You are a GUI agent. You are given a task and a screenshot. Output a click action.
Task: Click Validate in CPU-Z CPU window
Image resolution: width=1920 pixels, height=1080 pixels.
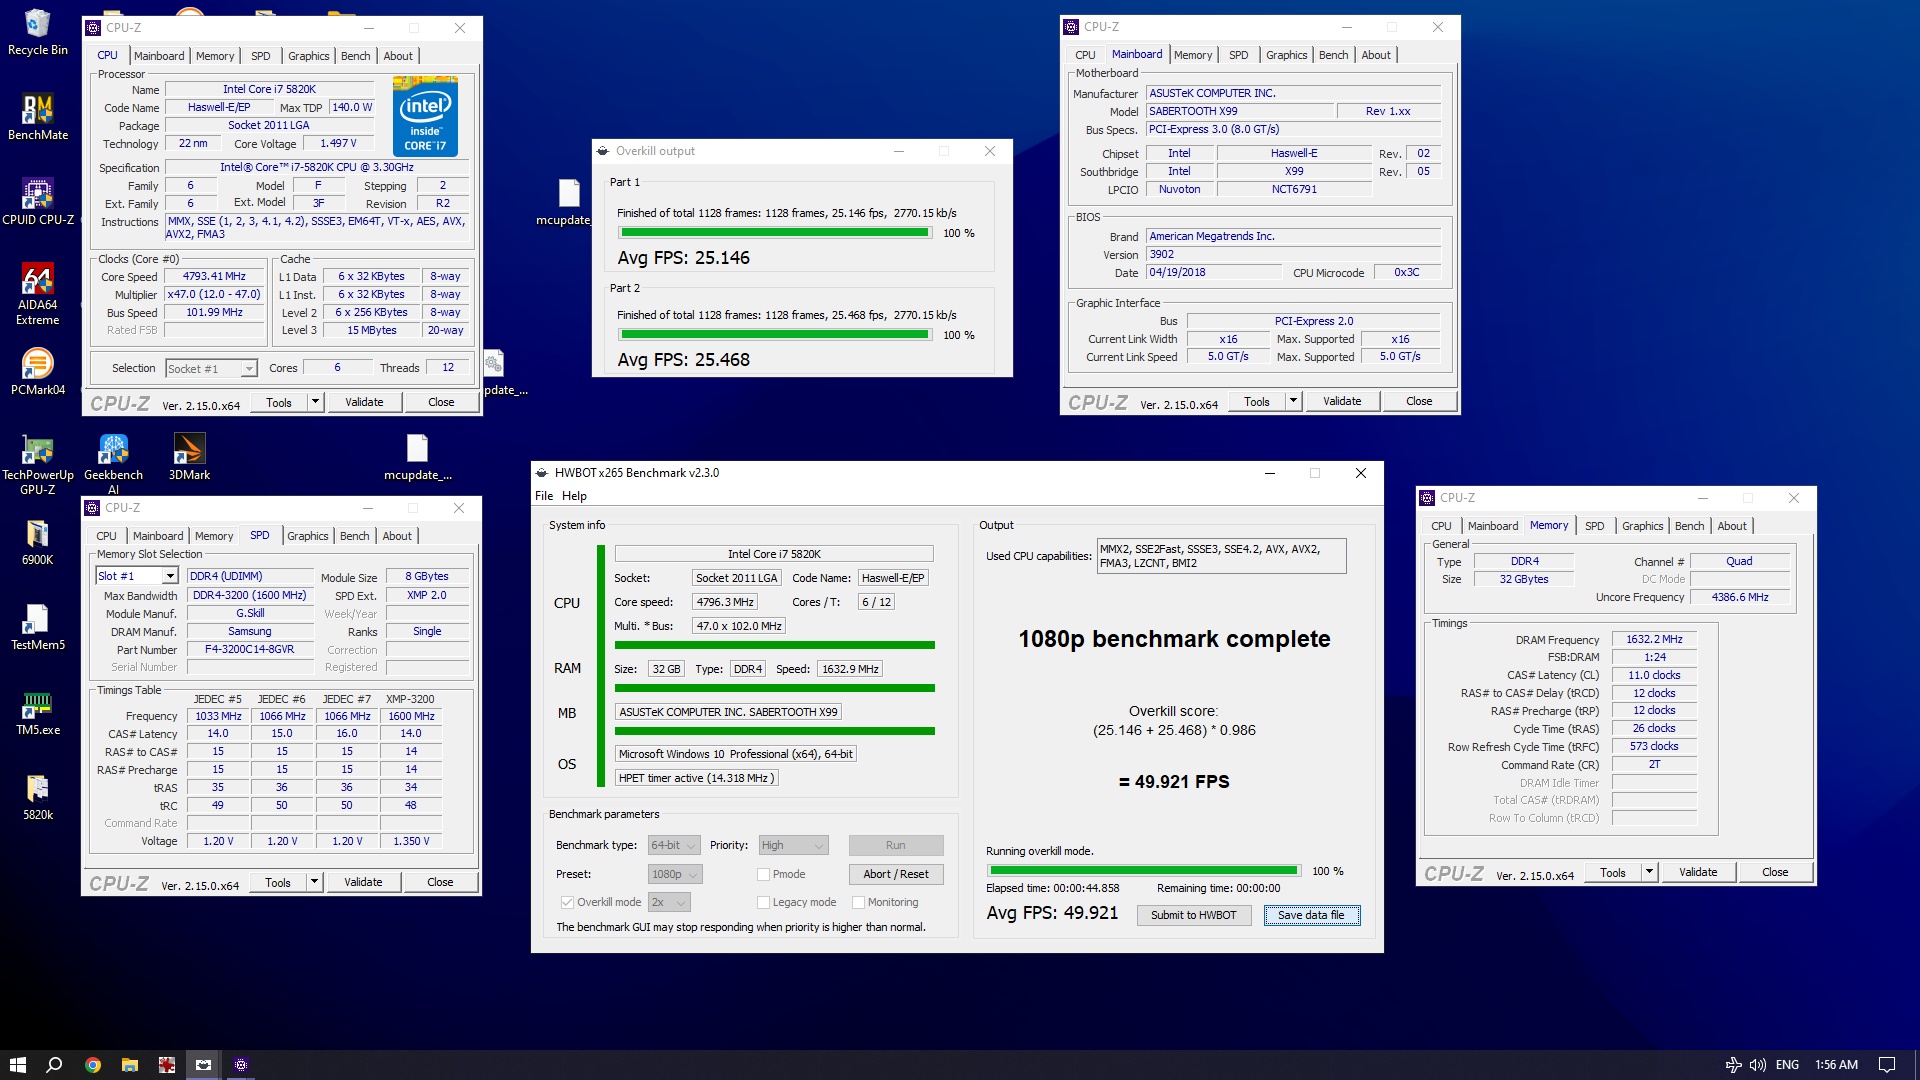(364, 402)
